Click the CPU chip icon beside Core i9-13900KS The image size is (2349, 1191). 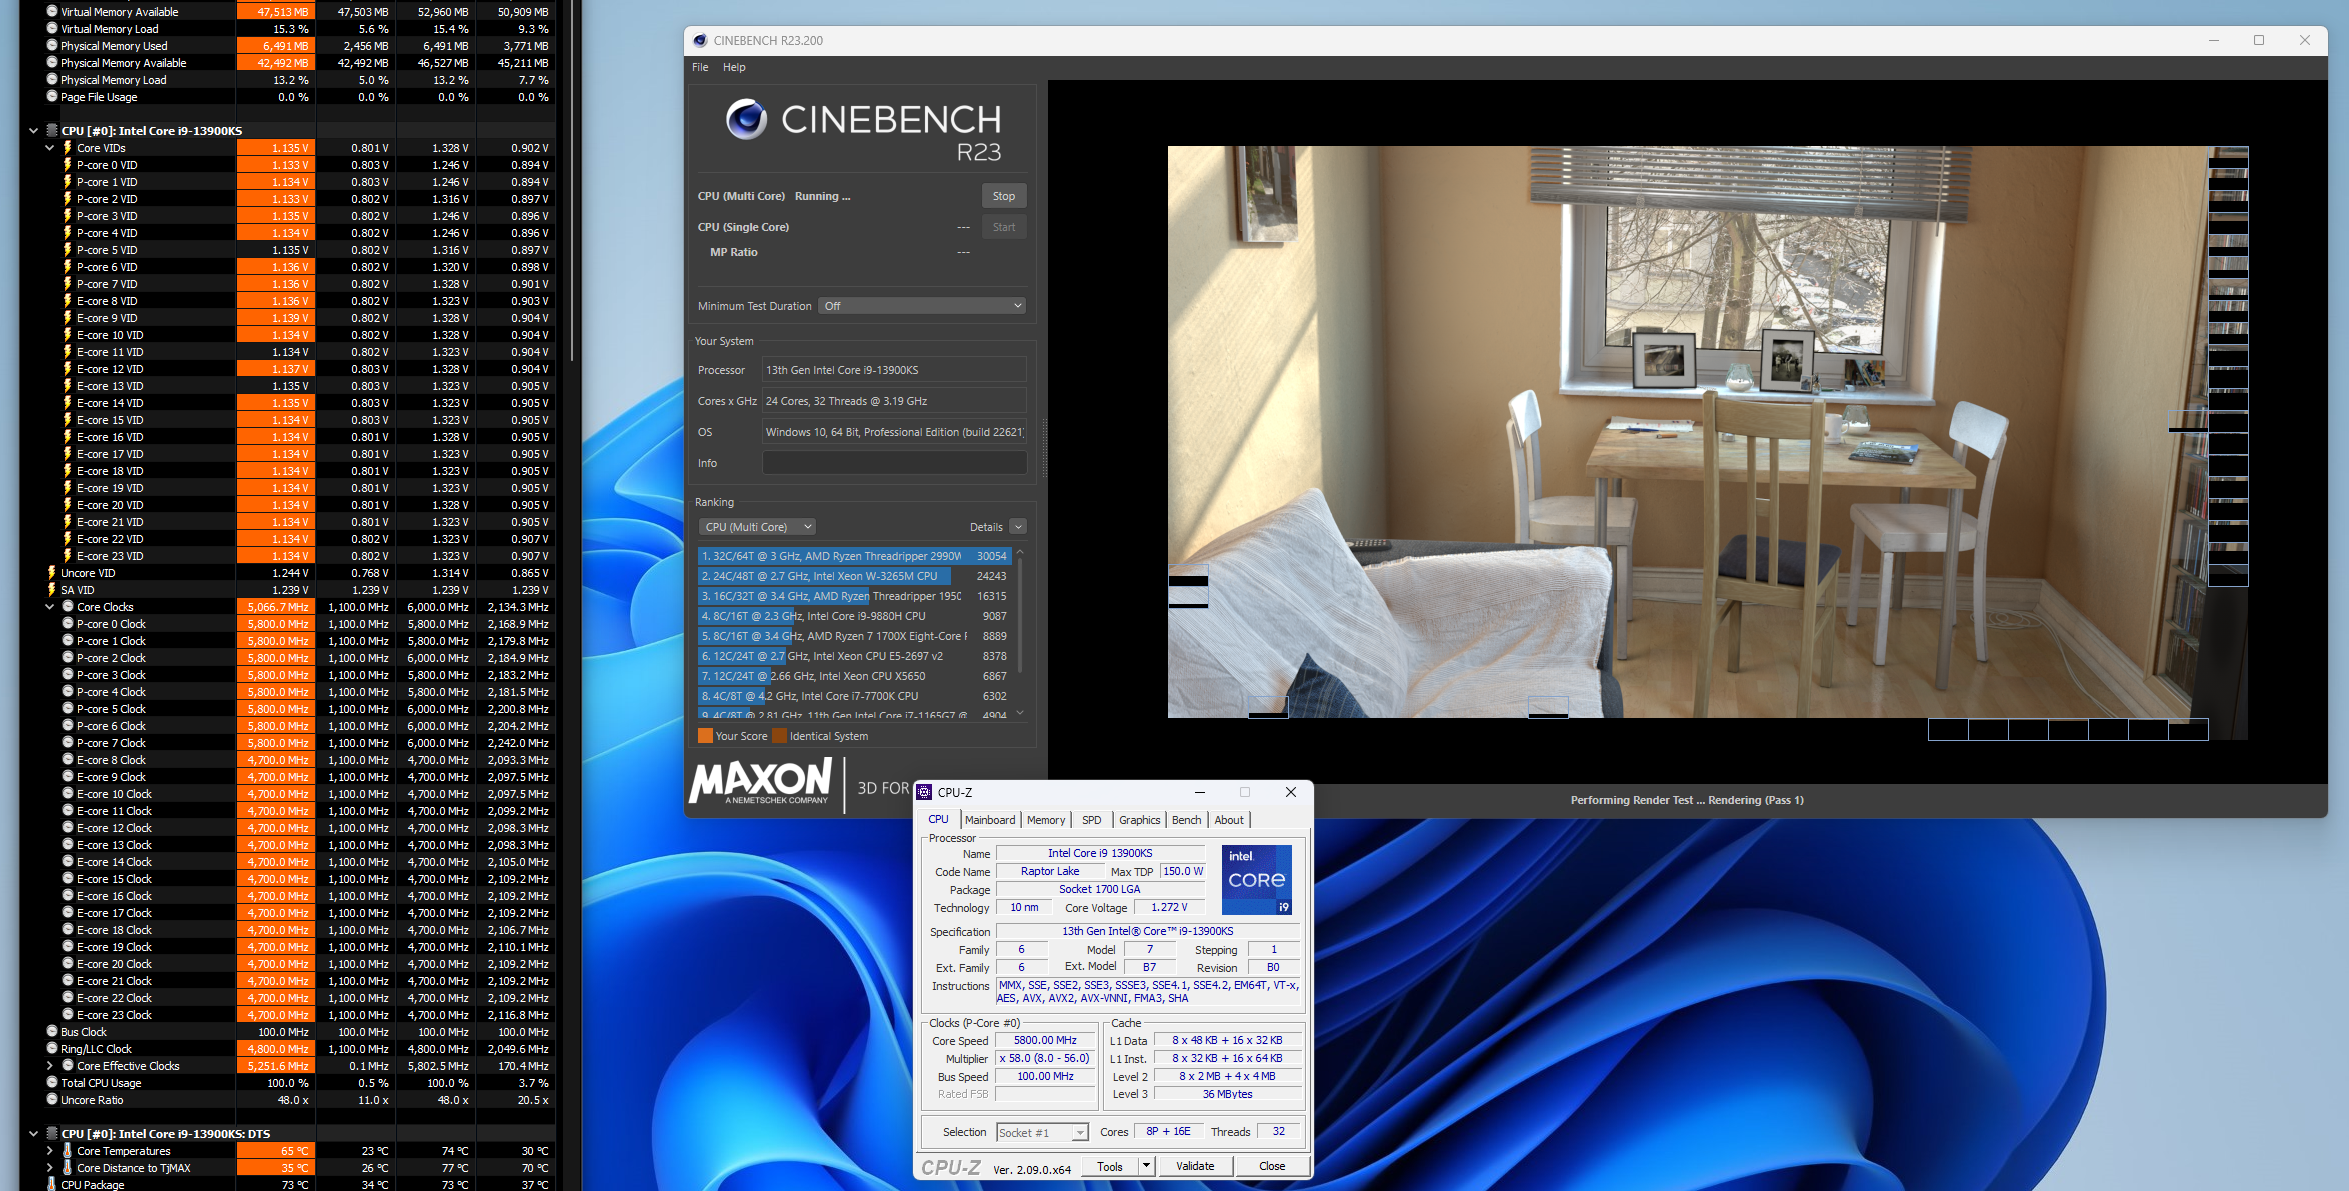point(52,131)
